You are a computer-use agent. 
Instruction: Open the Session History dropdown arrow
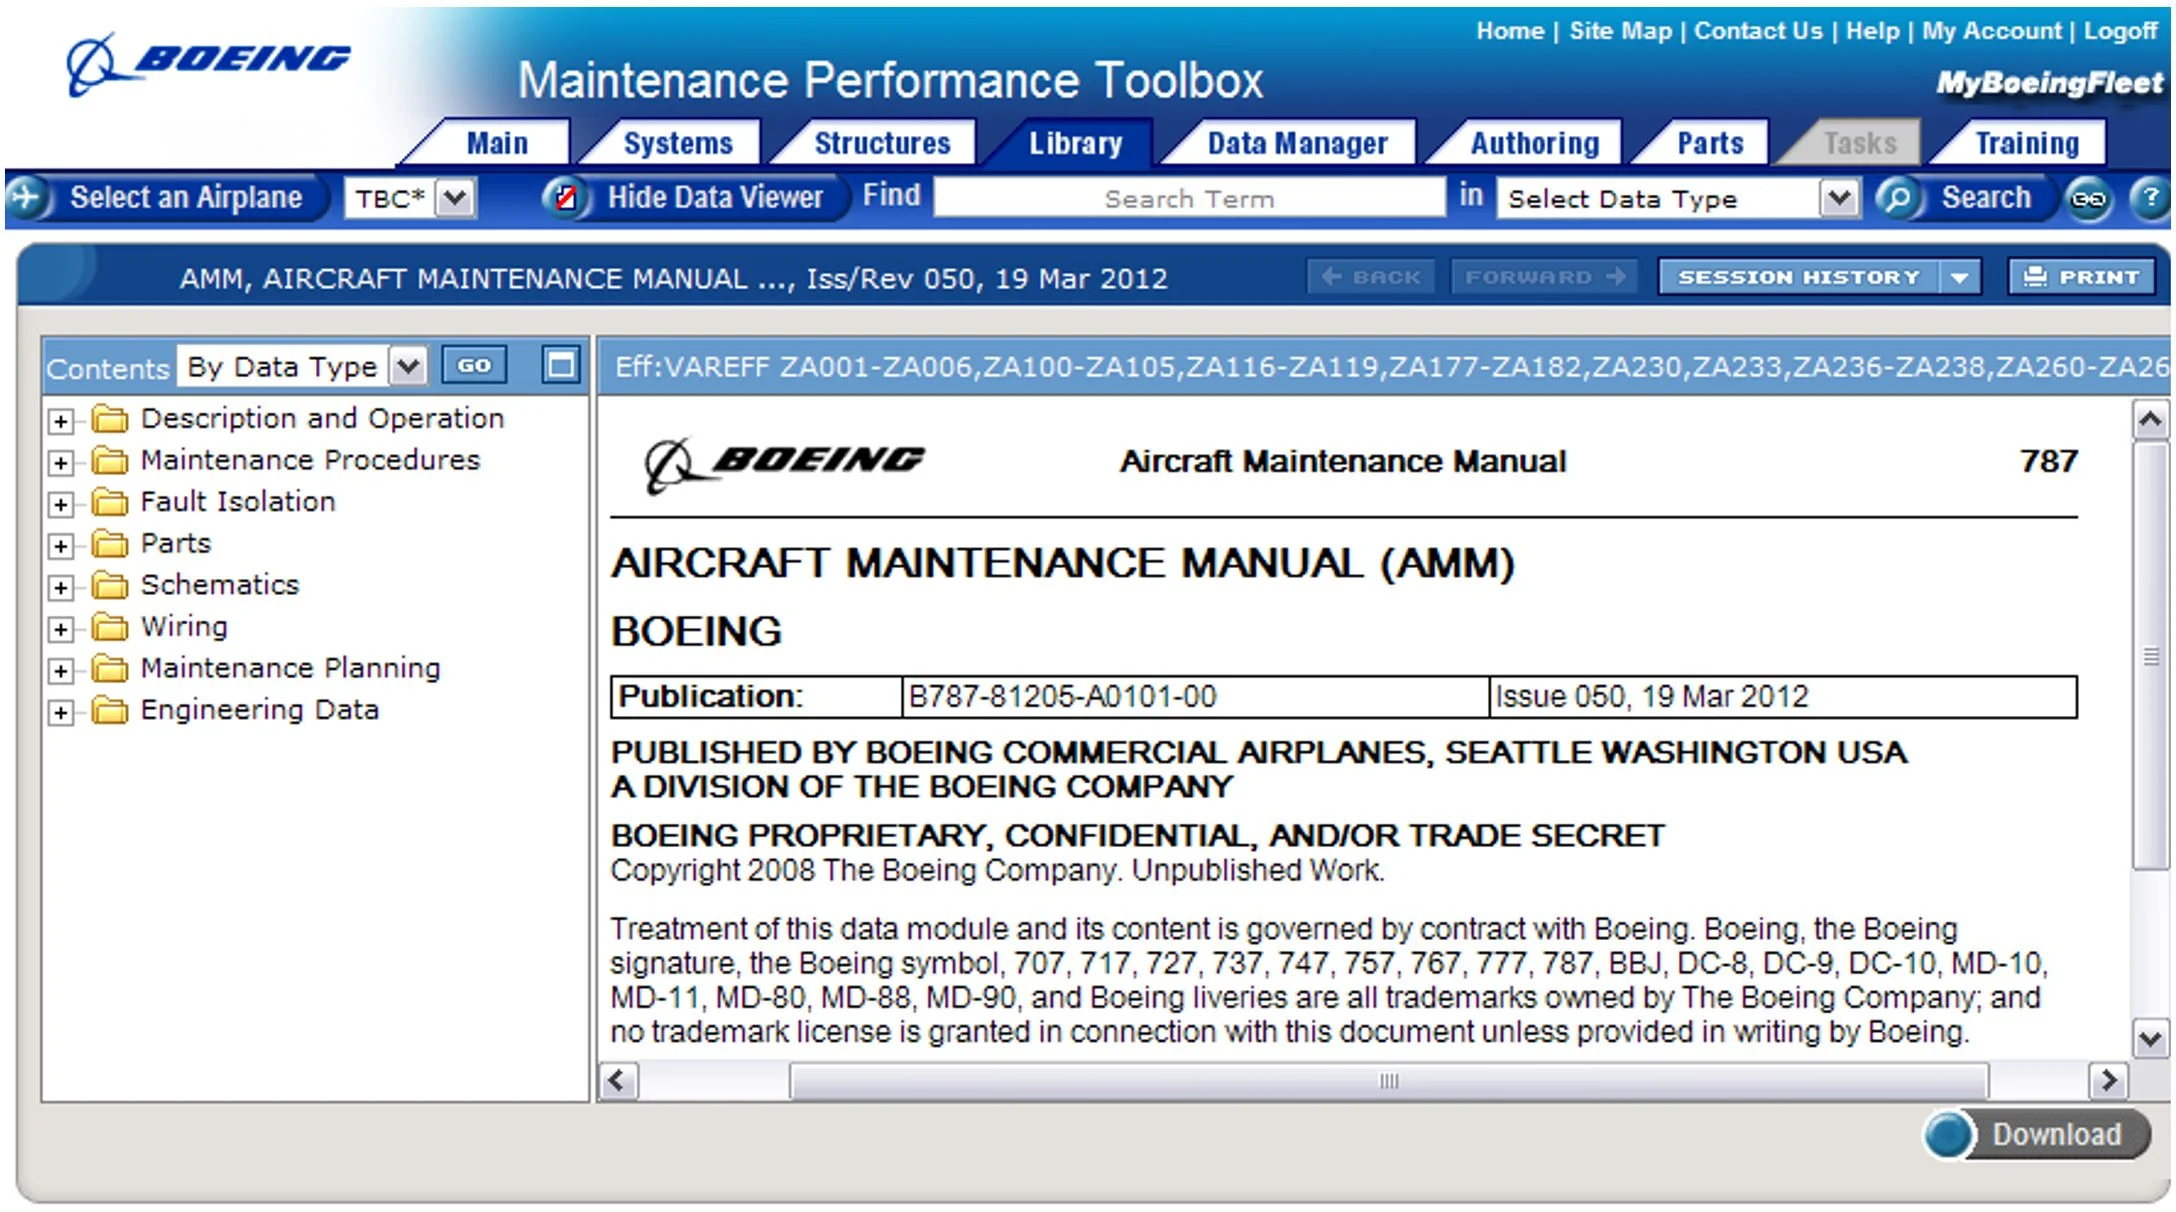click(1960, 277)
